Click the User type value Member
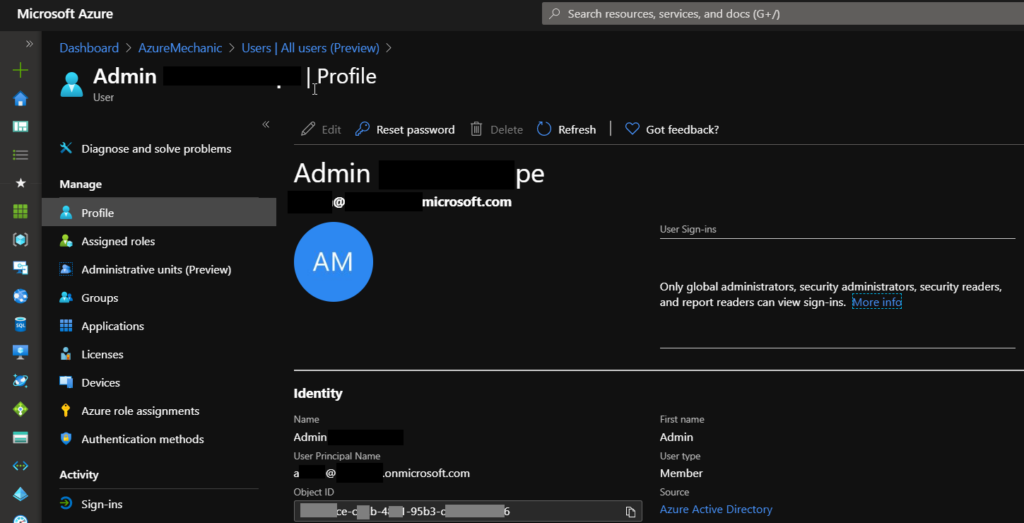This screenshot has height=523, width=1024. point(681,473)
